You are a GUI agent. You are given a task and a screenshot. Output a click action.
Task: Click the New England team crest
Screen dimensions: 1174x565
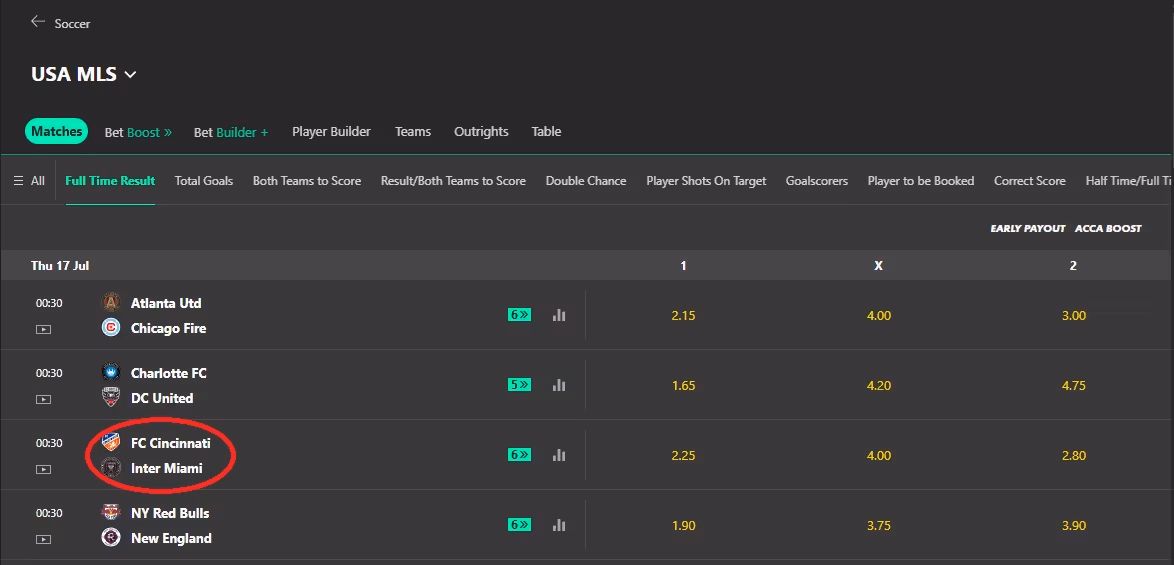(111, 537)
